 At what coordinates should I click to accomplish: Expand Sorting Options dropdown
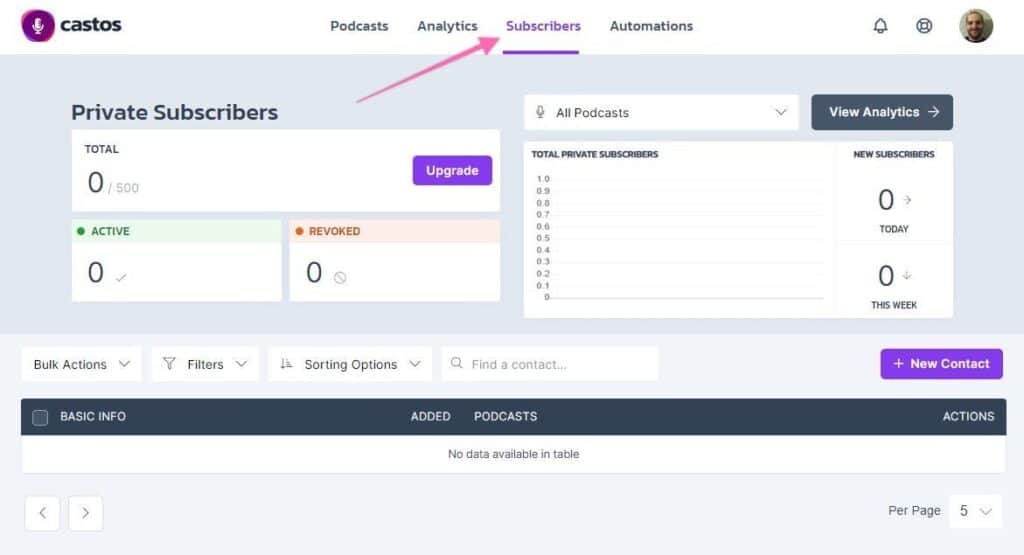coord(350,364)
